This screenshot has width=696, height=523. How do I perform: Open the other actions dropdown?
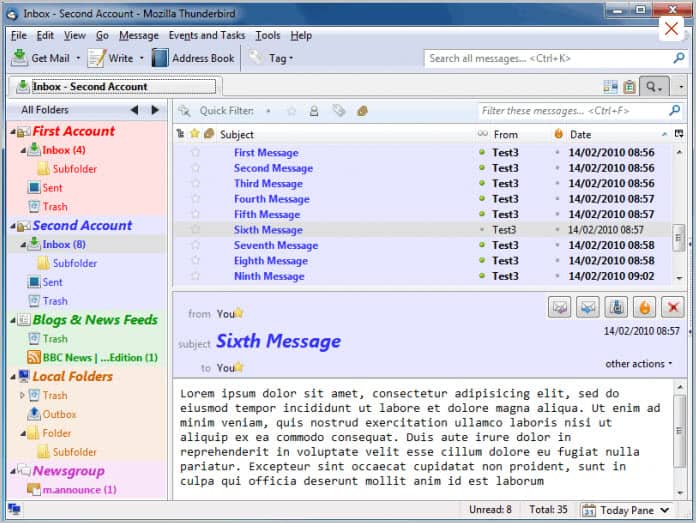point(638,364)
